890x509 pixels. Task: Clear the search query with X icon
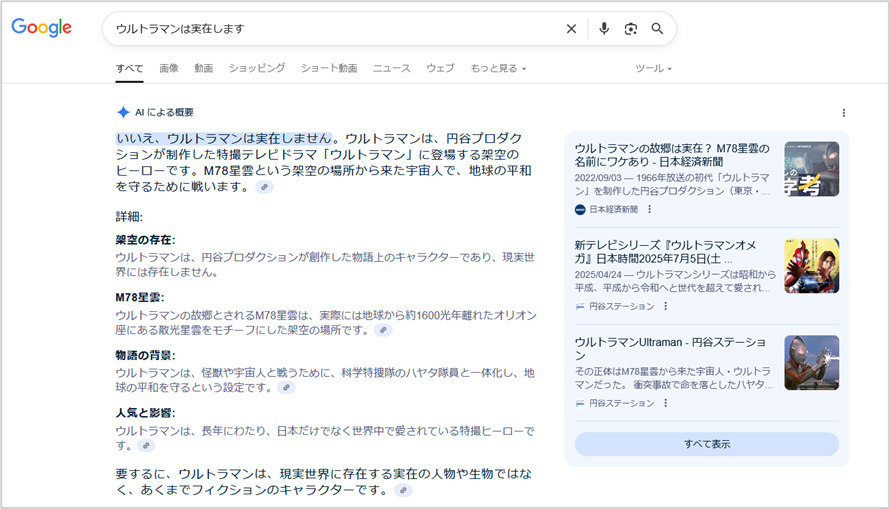tap(572, 28)
